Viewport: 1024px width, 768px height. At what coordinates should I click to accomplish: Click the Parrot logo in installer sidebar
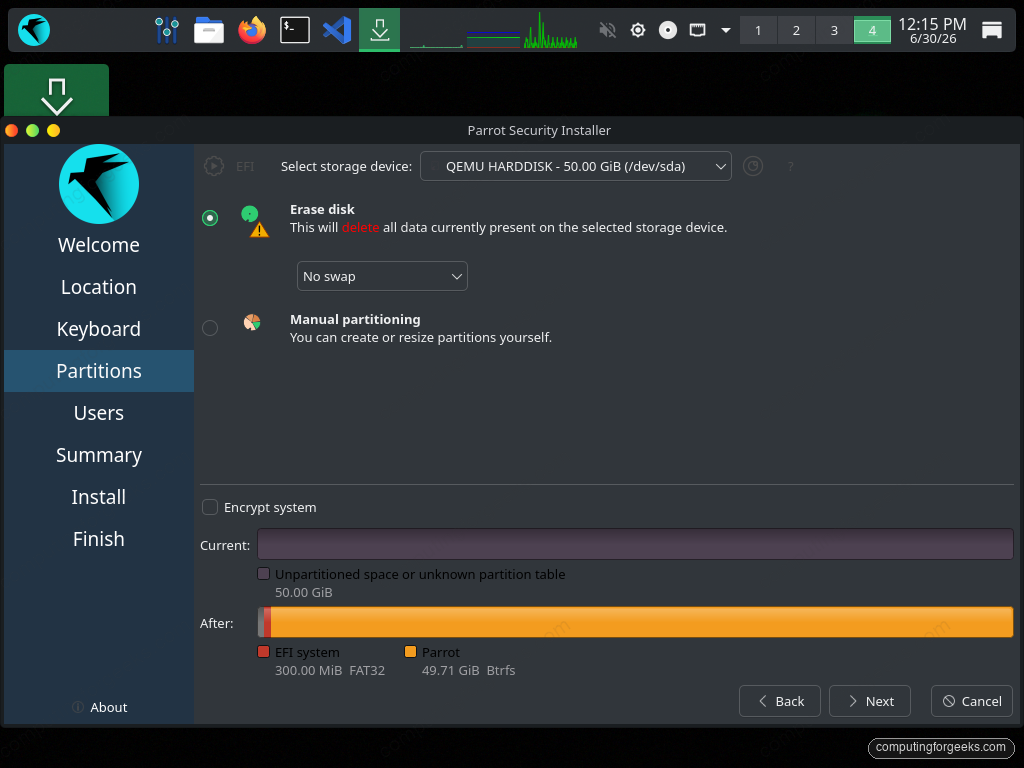pyautogui.click(x=99, y=184)
